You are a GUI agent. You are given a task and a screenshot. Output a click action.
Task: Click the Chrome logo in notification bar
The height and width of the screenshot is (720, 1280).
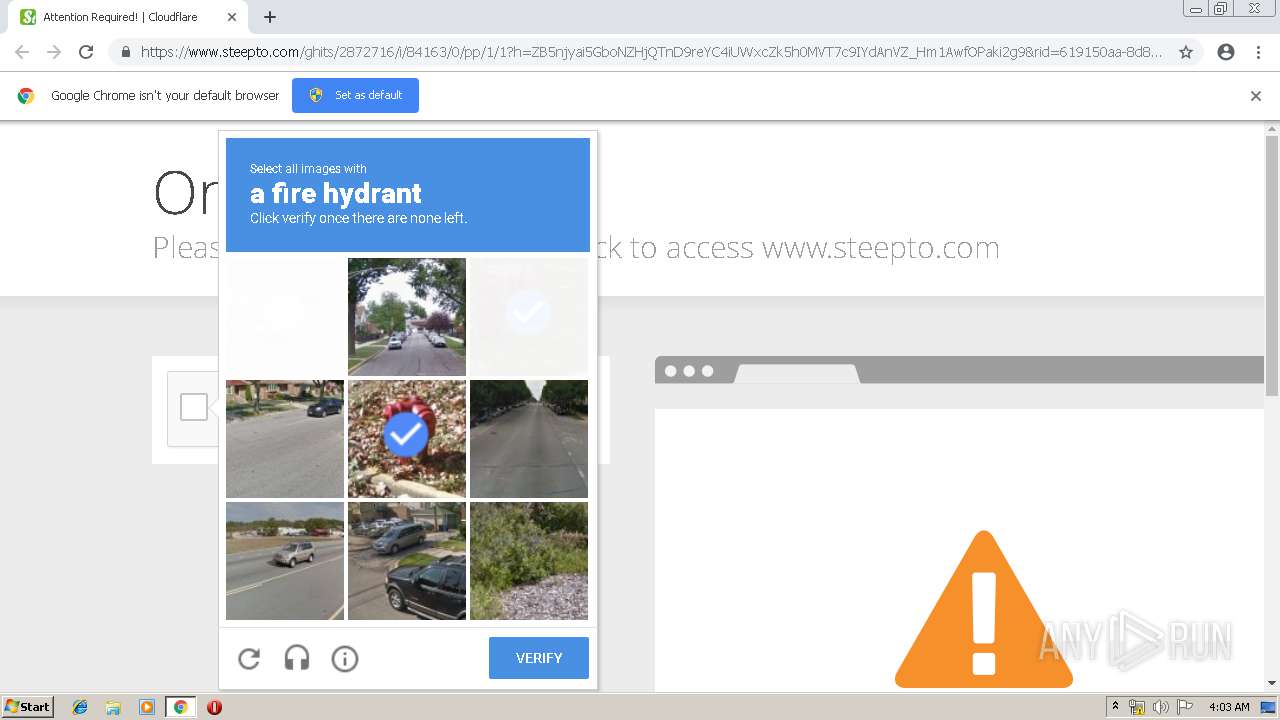point(26,96)
